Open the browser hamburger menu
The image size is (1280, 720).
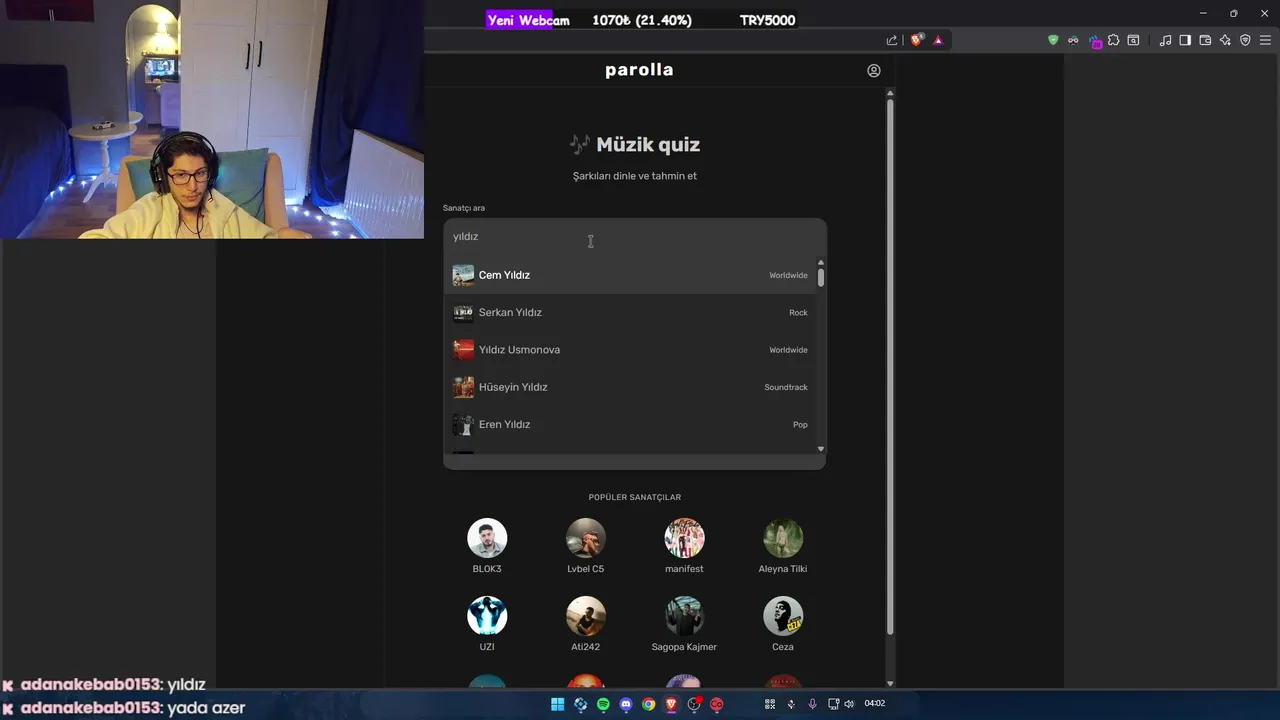point(1265,40)
